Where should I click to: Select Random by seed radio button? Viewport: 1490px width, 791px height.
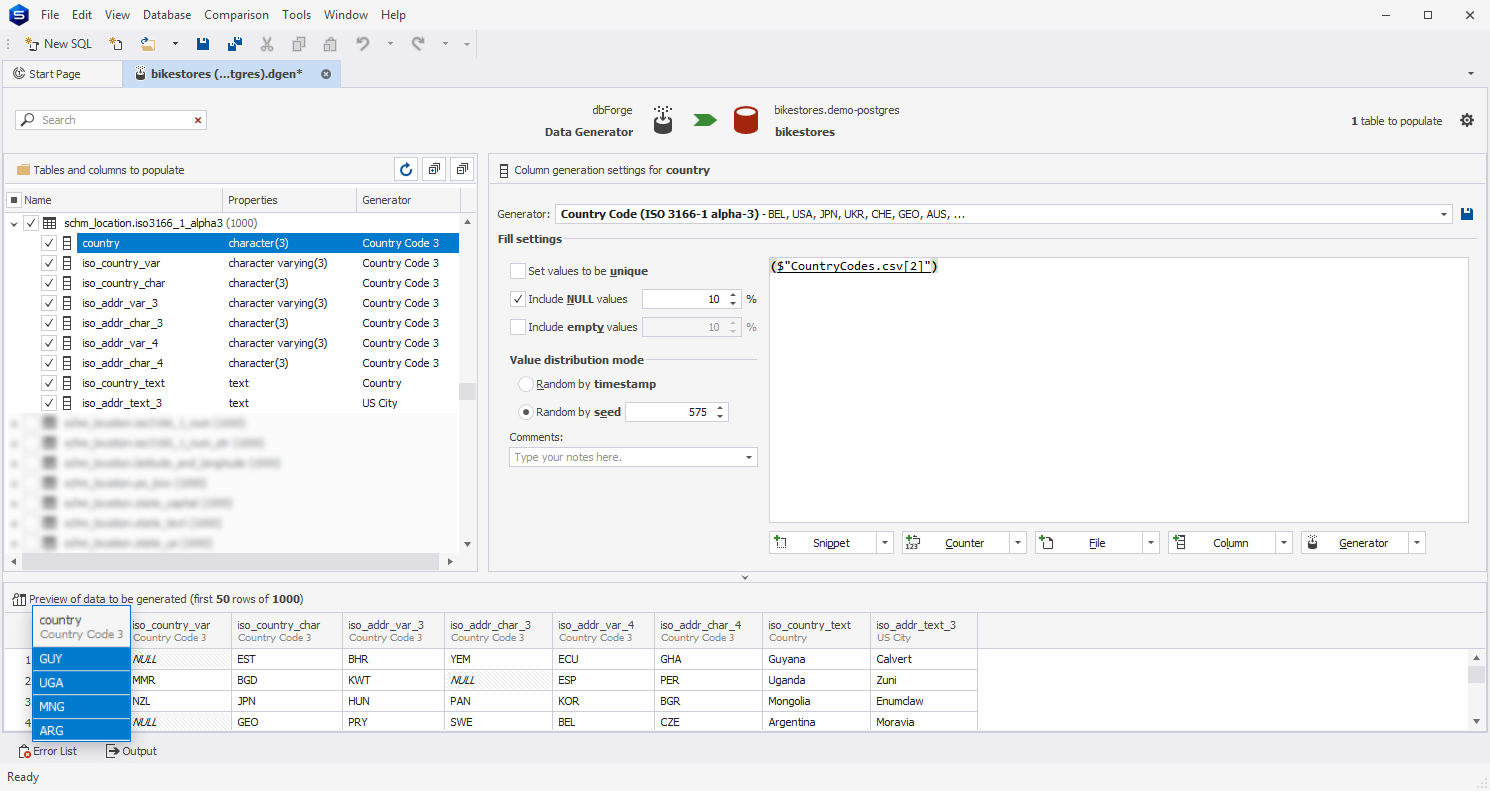[x=526, y=412]
